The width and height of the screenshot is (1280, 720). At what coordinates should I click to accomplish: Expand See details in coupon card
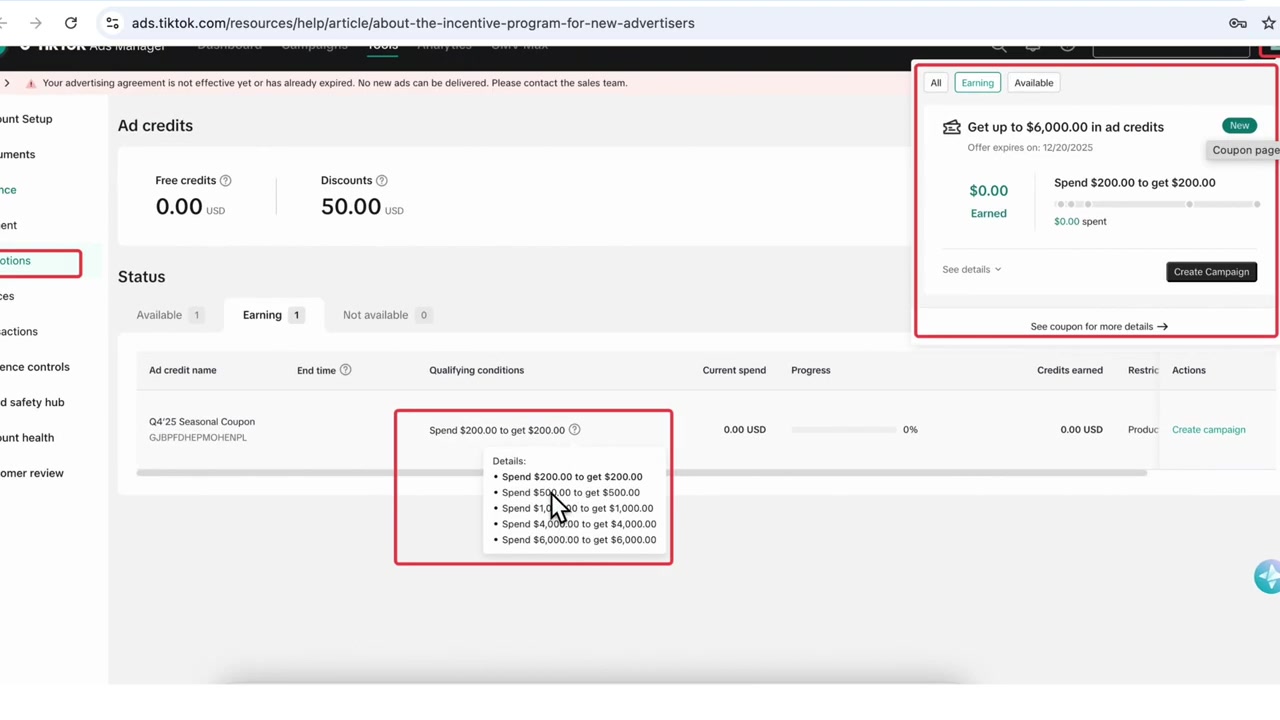pyautogui.click(x=971, y=270)
